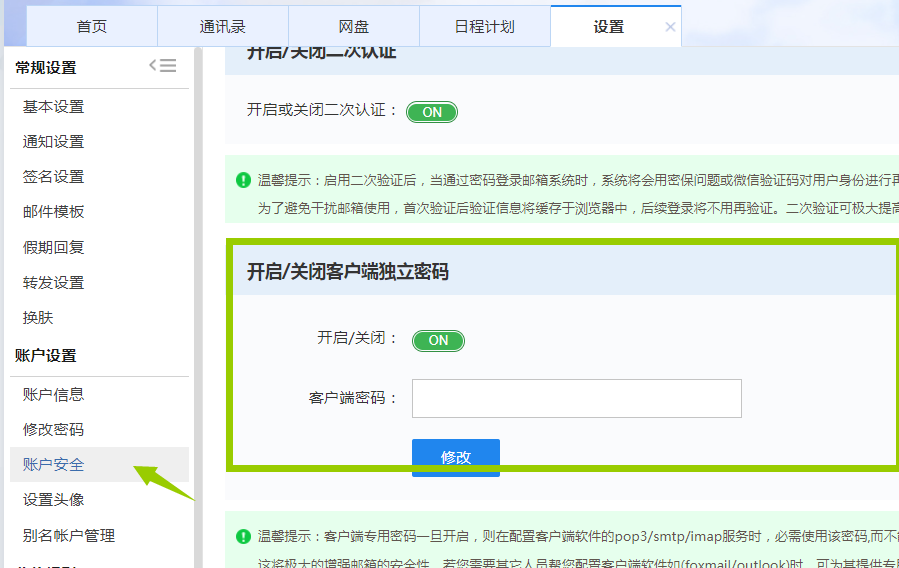This screenshot has height=568, width=899.
Task: Go to the 日程计划 tab
Action: (484, 27)
